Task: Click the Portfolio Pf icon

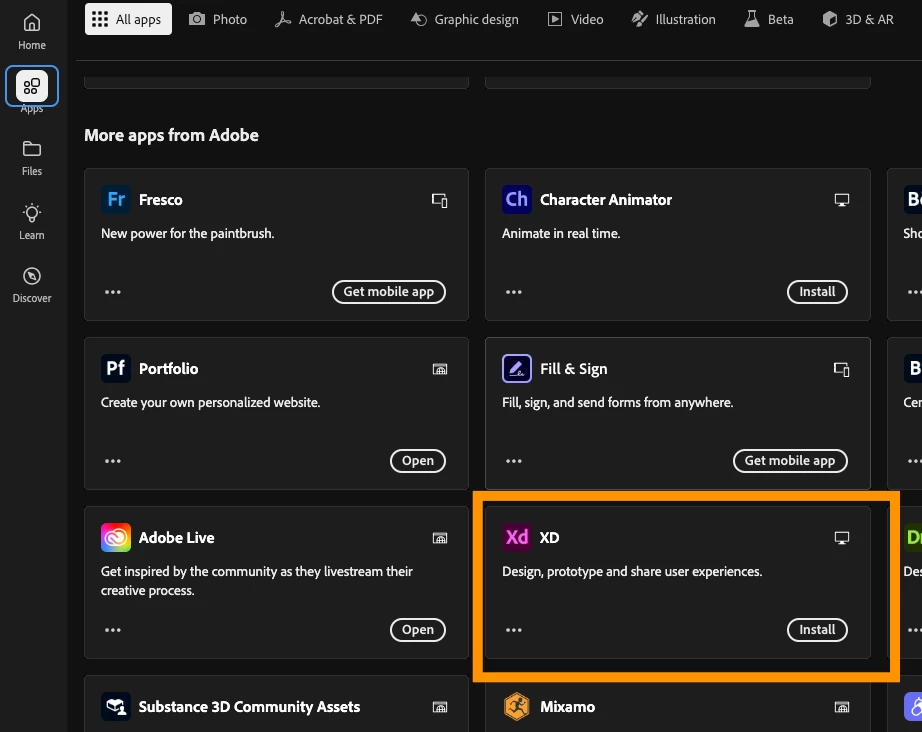Action: 116,368
